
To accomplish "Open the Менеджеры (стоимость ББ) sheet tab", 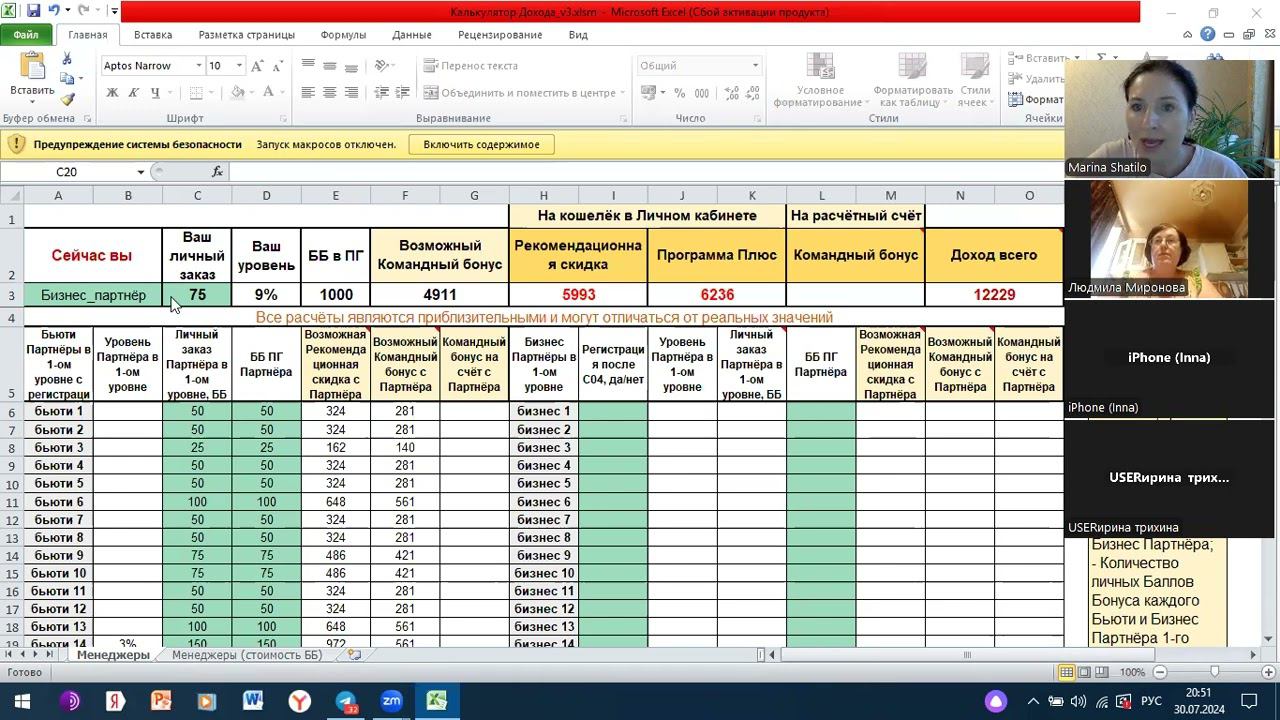I will pos(247,655).
